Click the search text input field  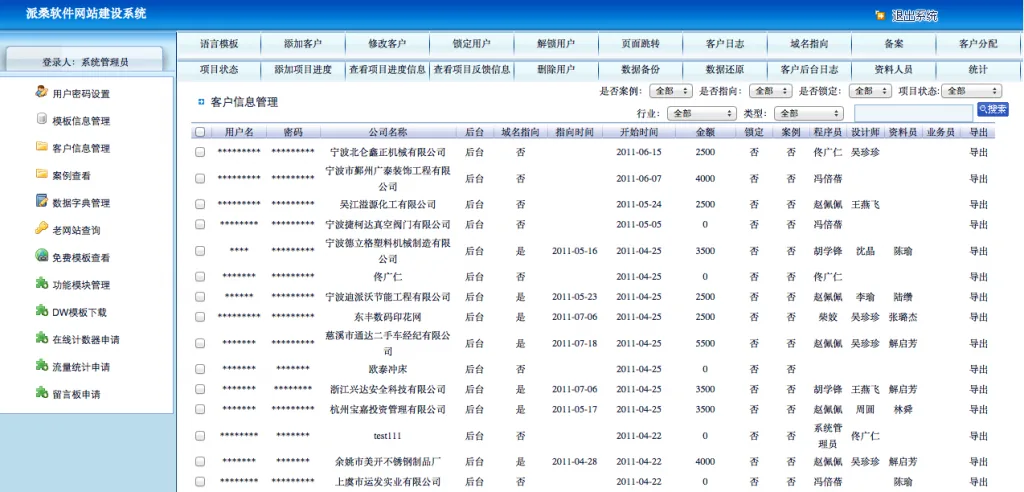tap(914, 112)
